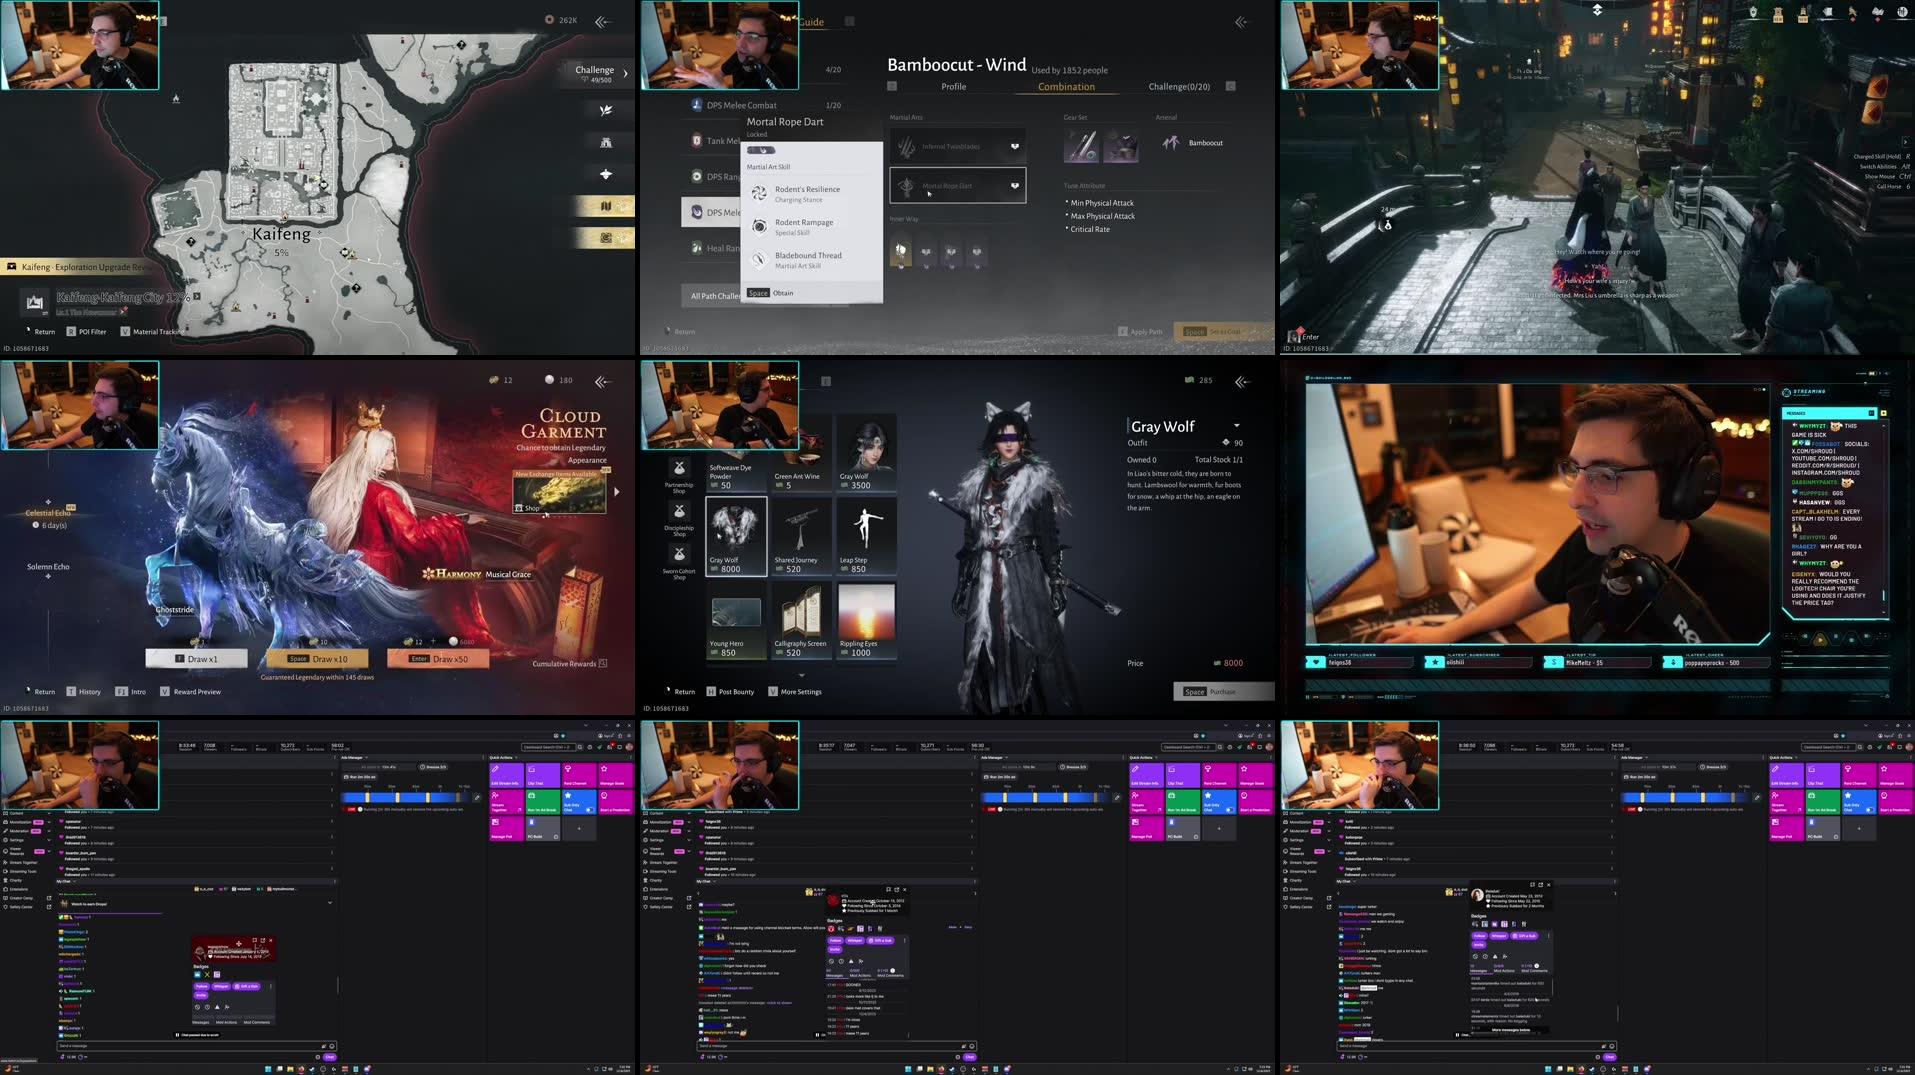Toggle the heart favorite on Infernal Twinblades

pos(1016,146)
